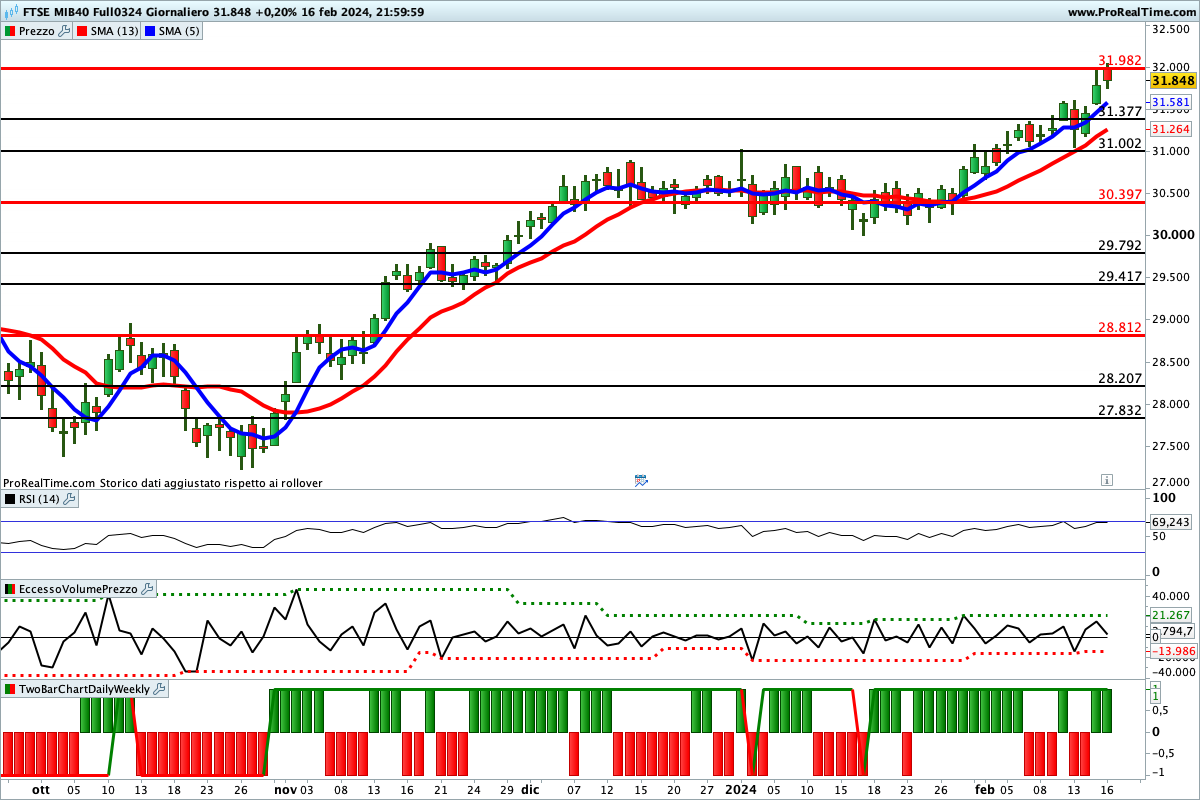This screenshot has width=1200, height=800.
Task: Click the green upper band value 21.267
Action: click(x=1171, y=615)
